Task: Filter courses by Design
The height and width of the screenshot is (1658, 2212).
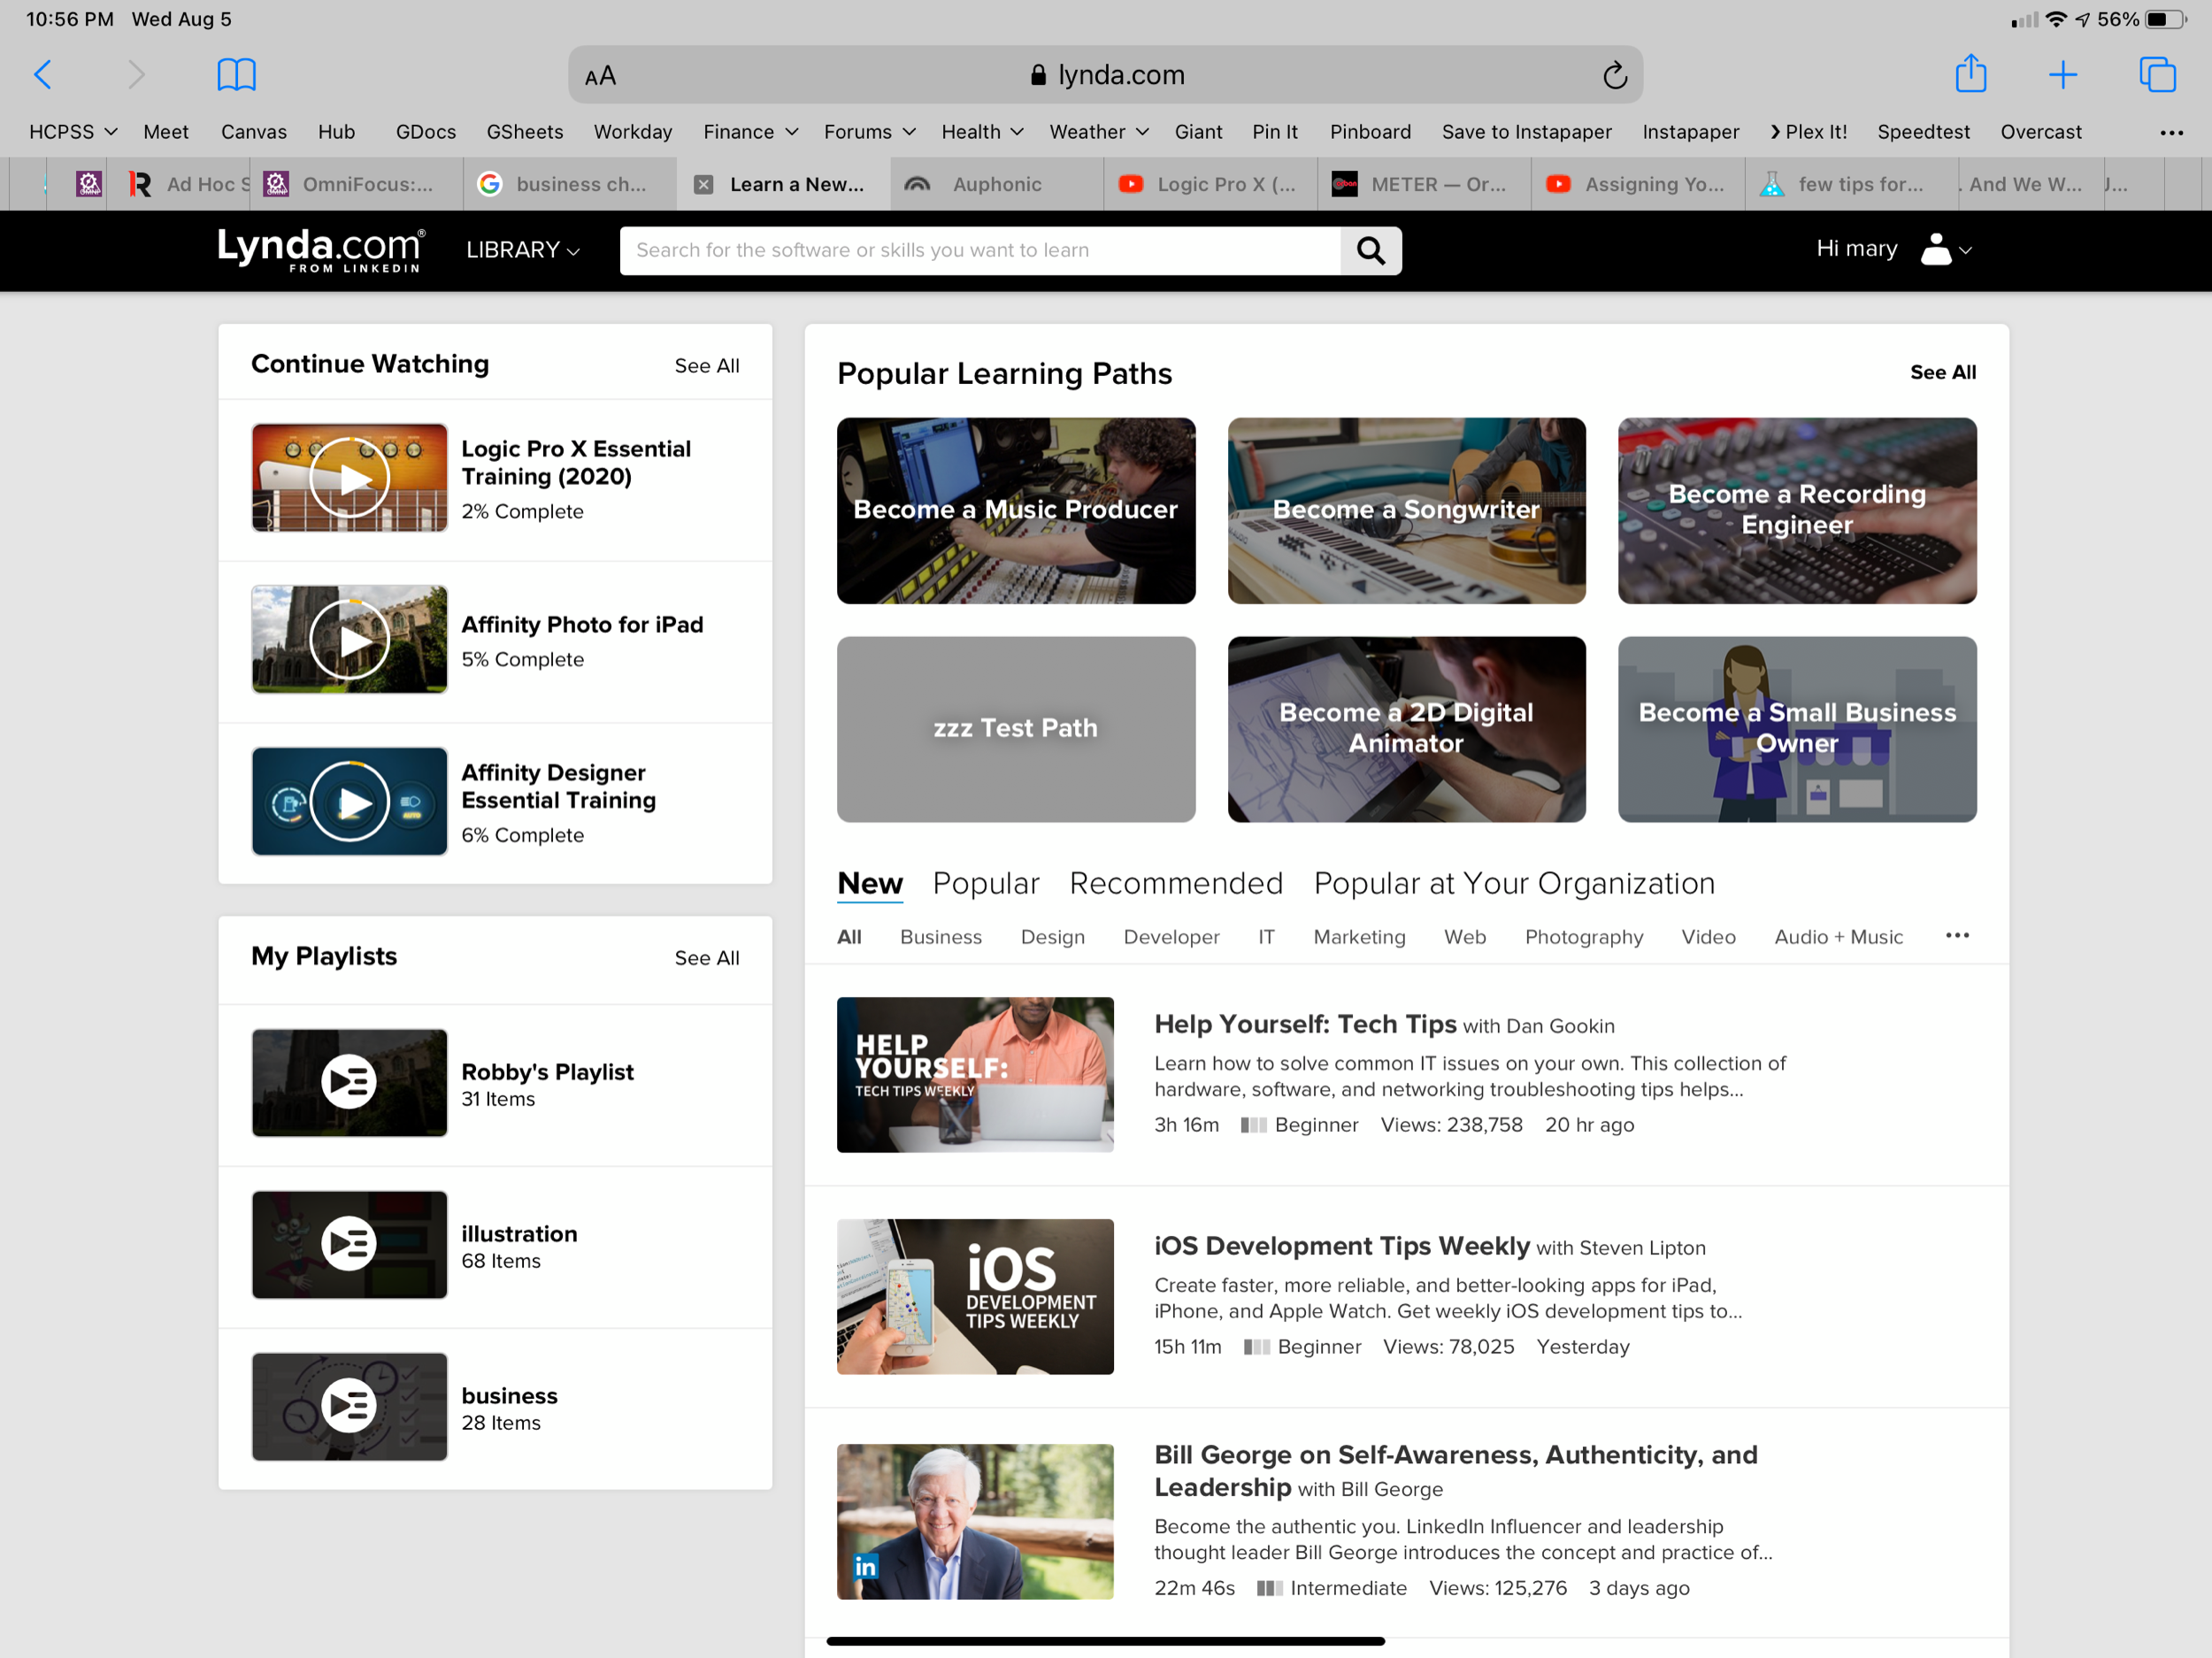Action: [x=1052, y=937]
